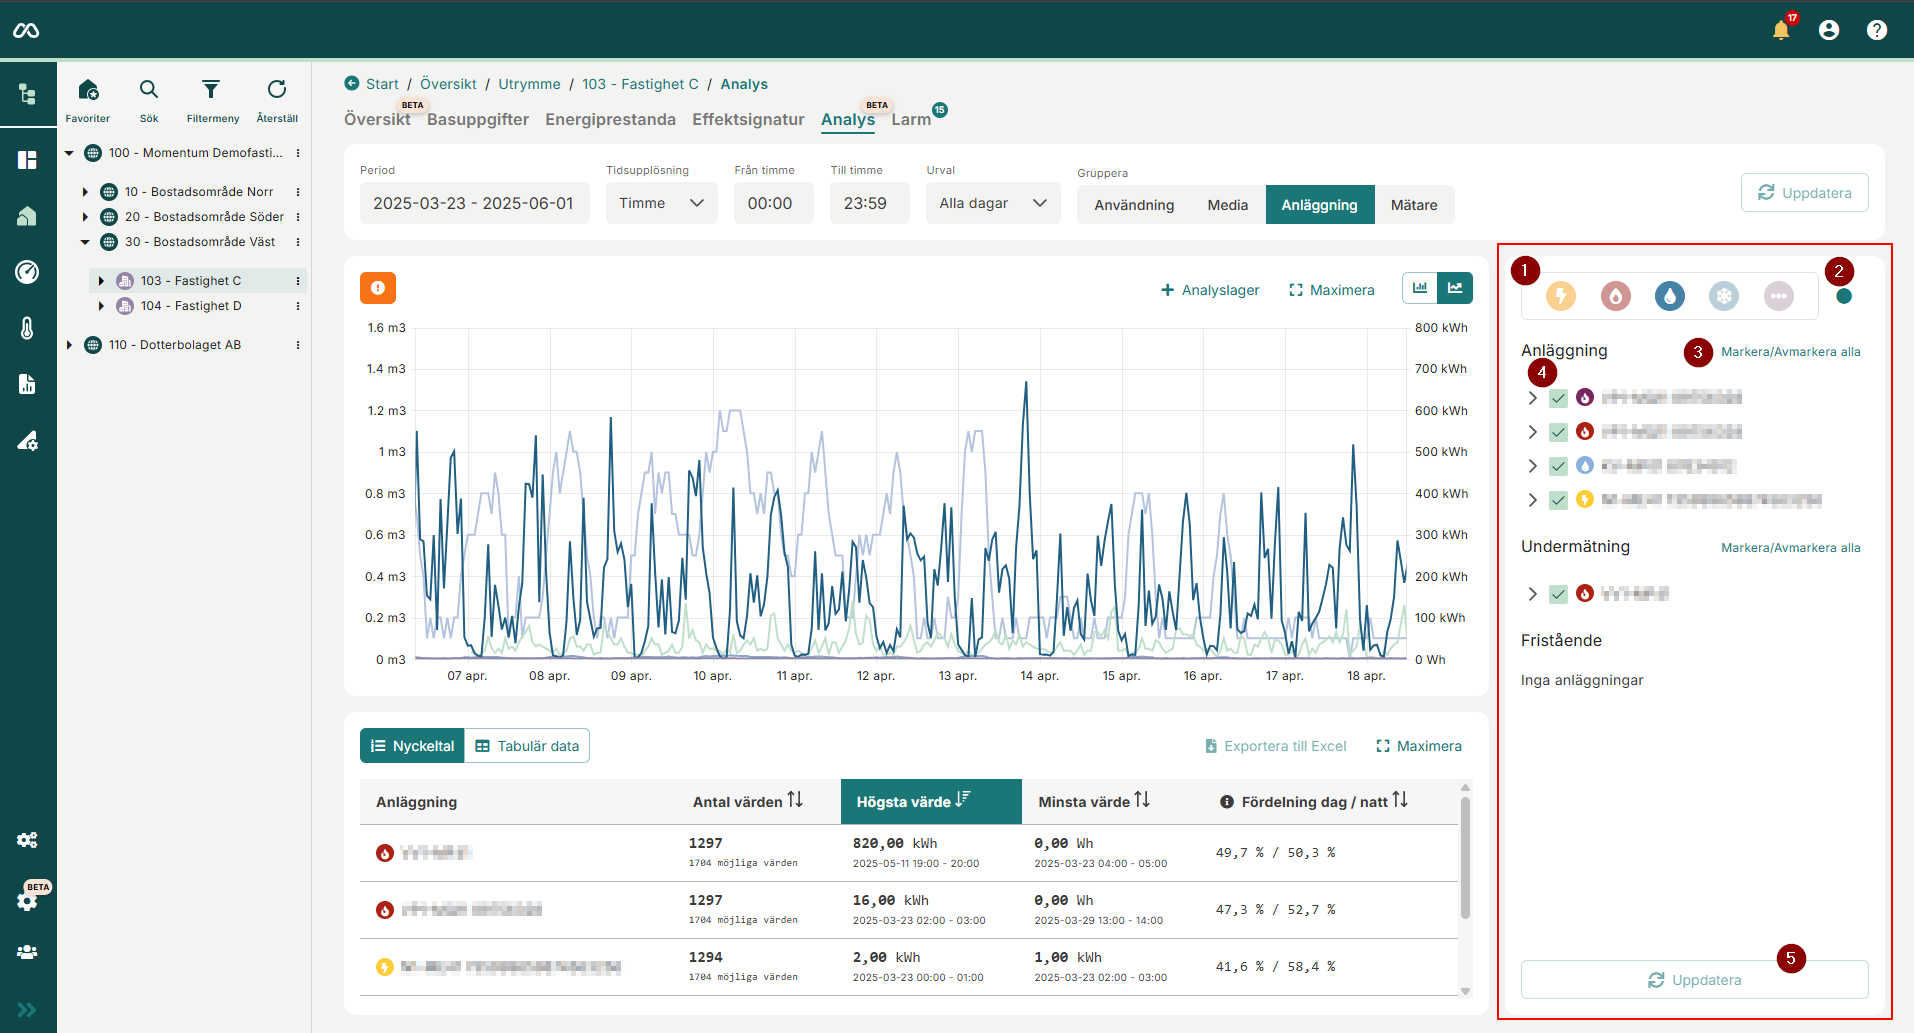Click Exportera till Excel
Screen dimensions: 1914x1033
tap(1275, 746)
